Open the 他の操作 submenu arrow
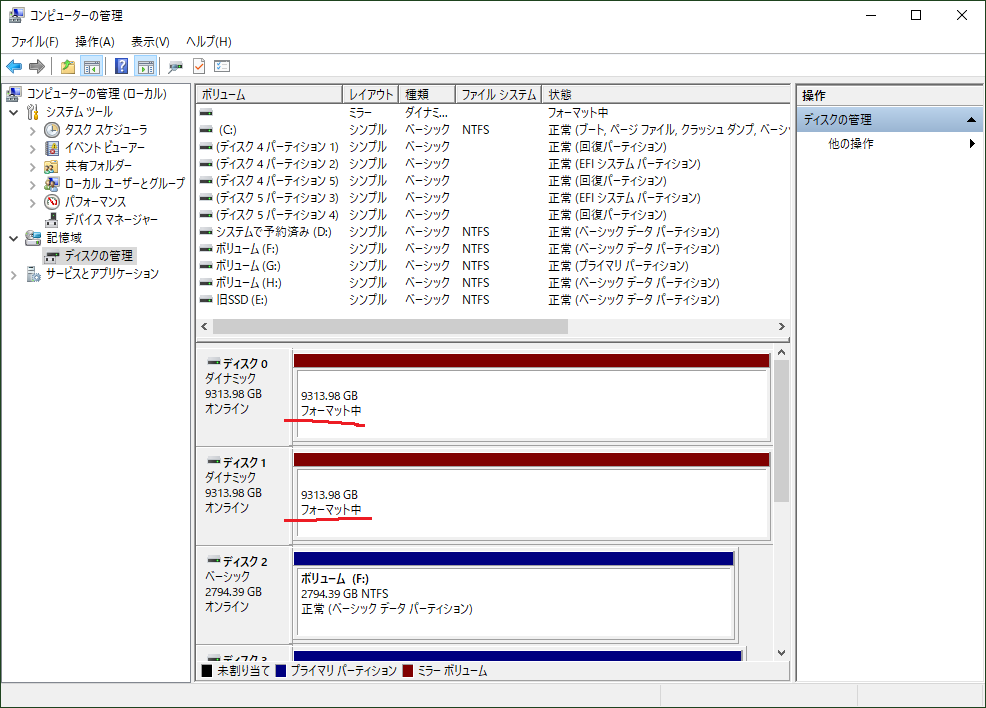The image size is (986, 708). tap(972, 143)
